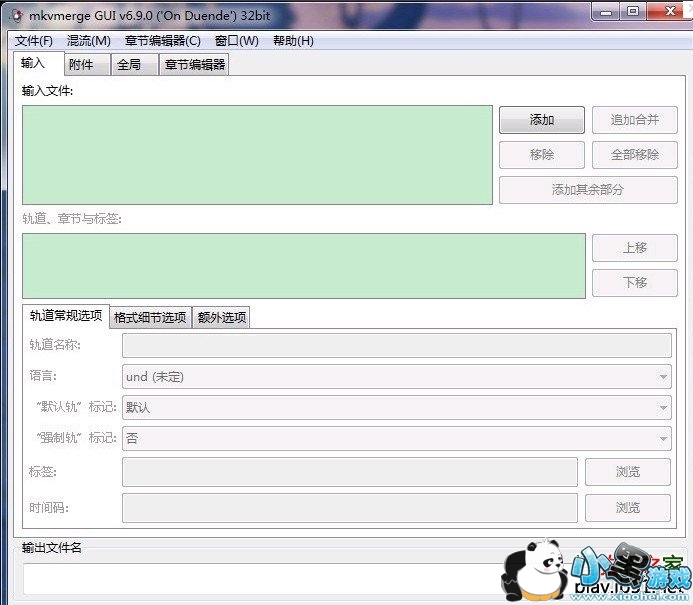The height and width of the screenshot is (605, 693).
Task: Click the 轨道名称 input field
Action: [x=397, y=346]
